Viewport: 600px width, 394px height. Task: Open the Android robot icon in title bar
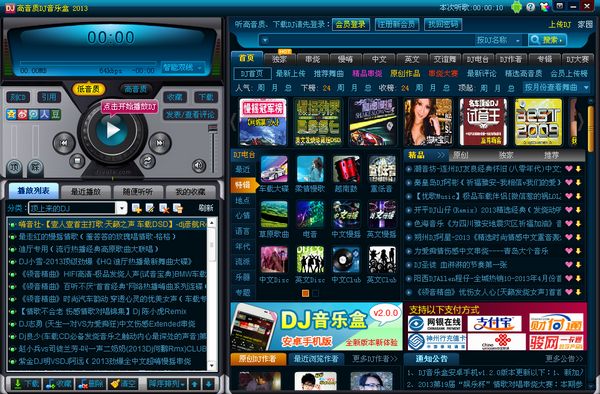[516, 7]
